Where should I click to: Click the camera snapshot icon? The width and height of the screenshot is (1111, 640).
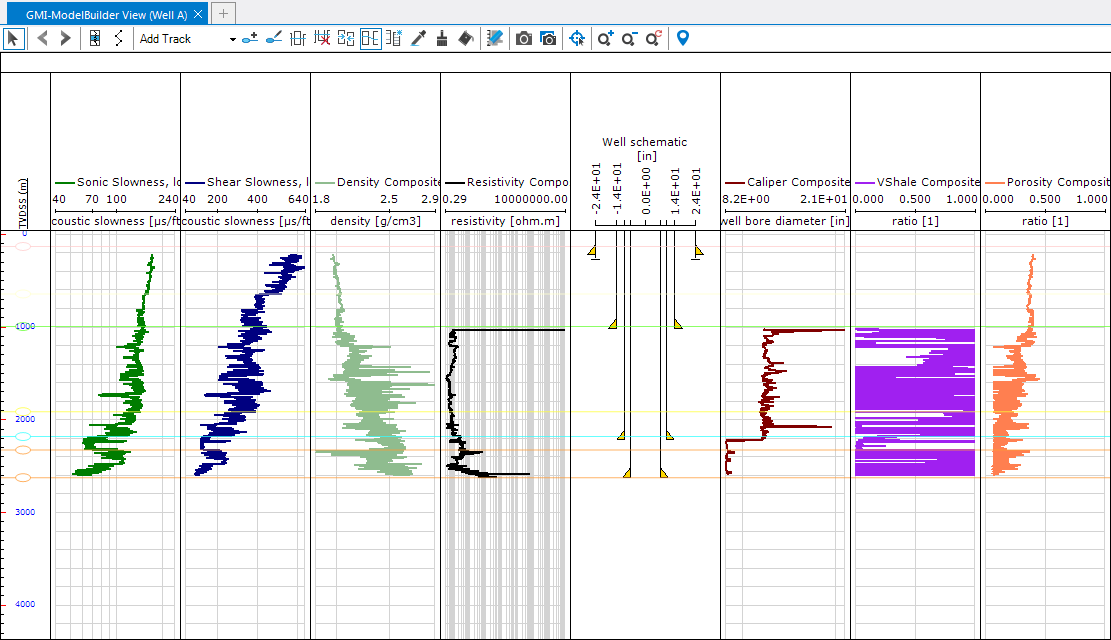coord(523,39)
